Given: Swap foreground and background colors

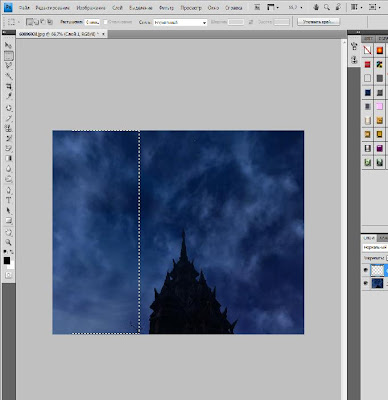Looking at the screenshot, I should click(12, 252).
